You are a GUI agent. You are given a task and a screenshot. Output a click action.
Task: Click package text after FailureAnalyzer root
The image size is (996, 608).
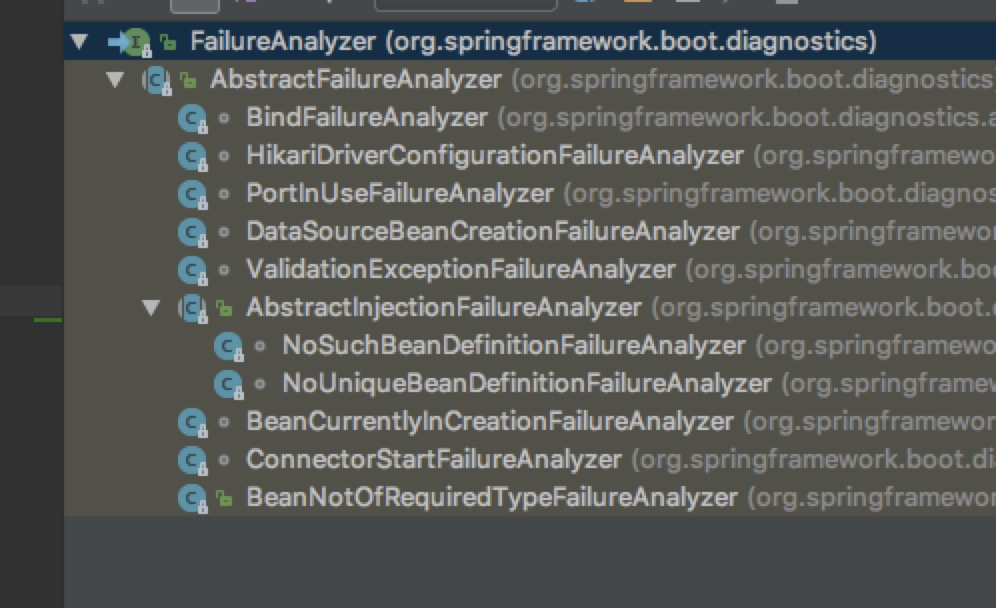[x=631, y=41]
